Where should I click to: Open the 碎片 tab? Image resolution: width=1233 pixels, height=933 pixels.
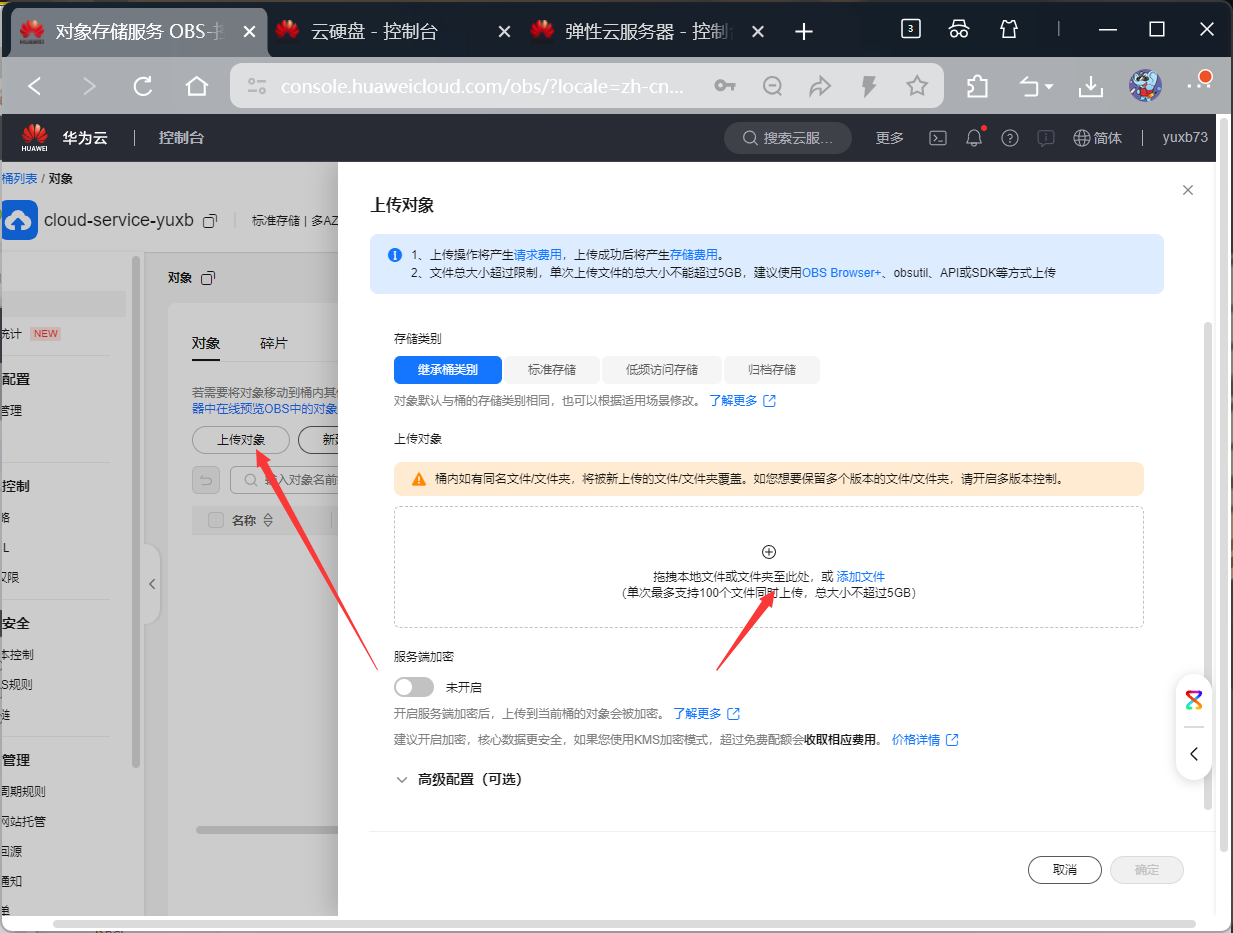274,343
